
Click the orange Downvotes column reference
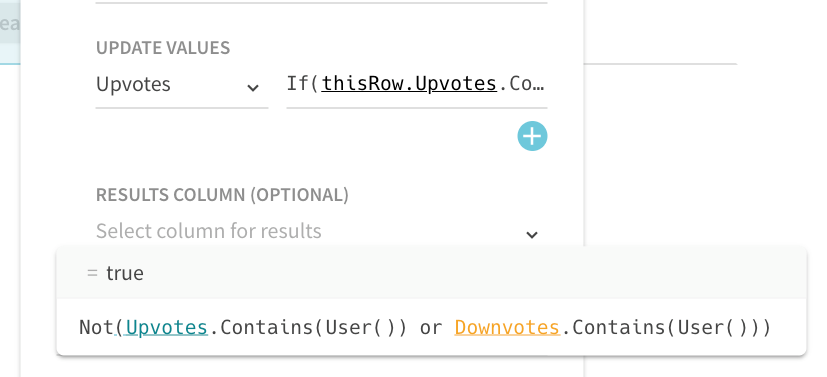(x=507, y=327)
